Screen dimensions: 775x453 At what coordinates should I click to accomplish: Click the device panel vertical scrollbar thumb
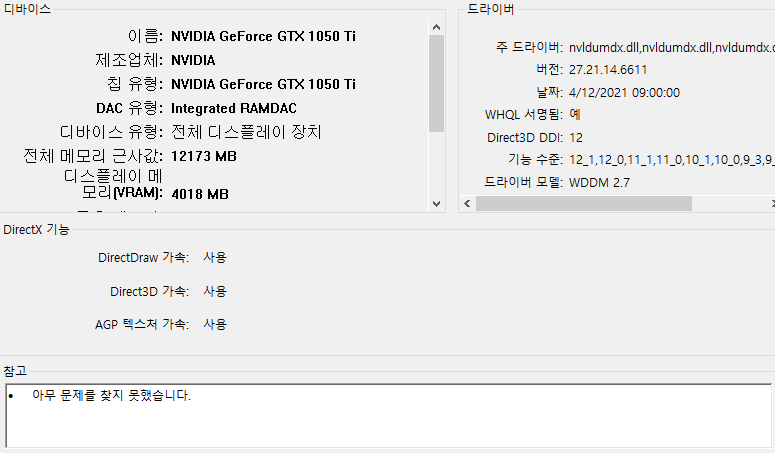tap(436, 83)
